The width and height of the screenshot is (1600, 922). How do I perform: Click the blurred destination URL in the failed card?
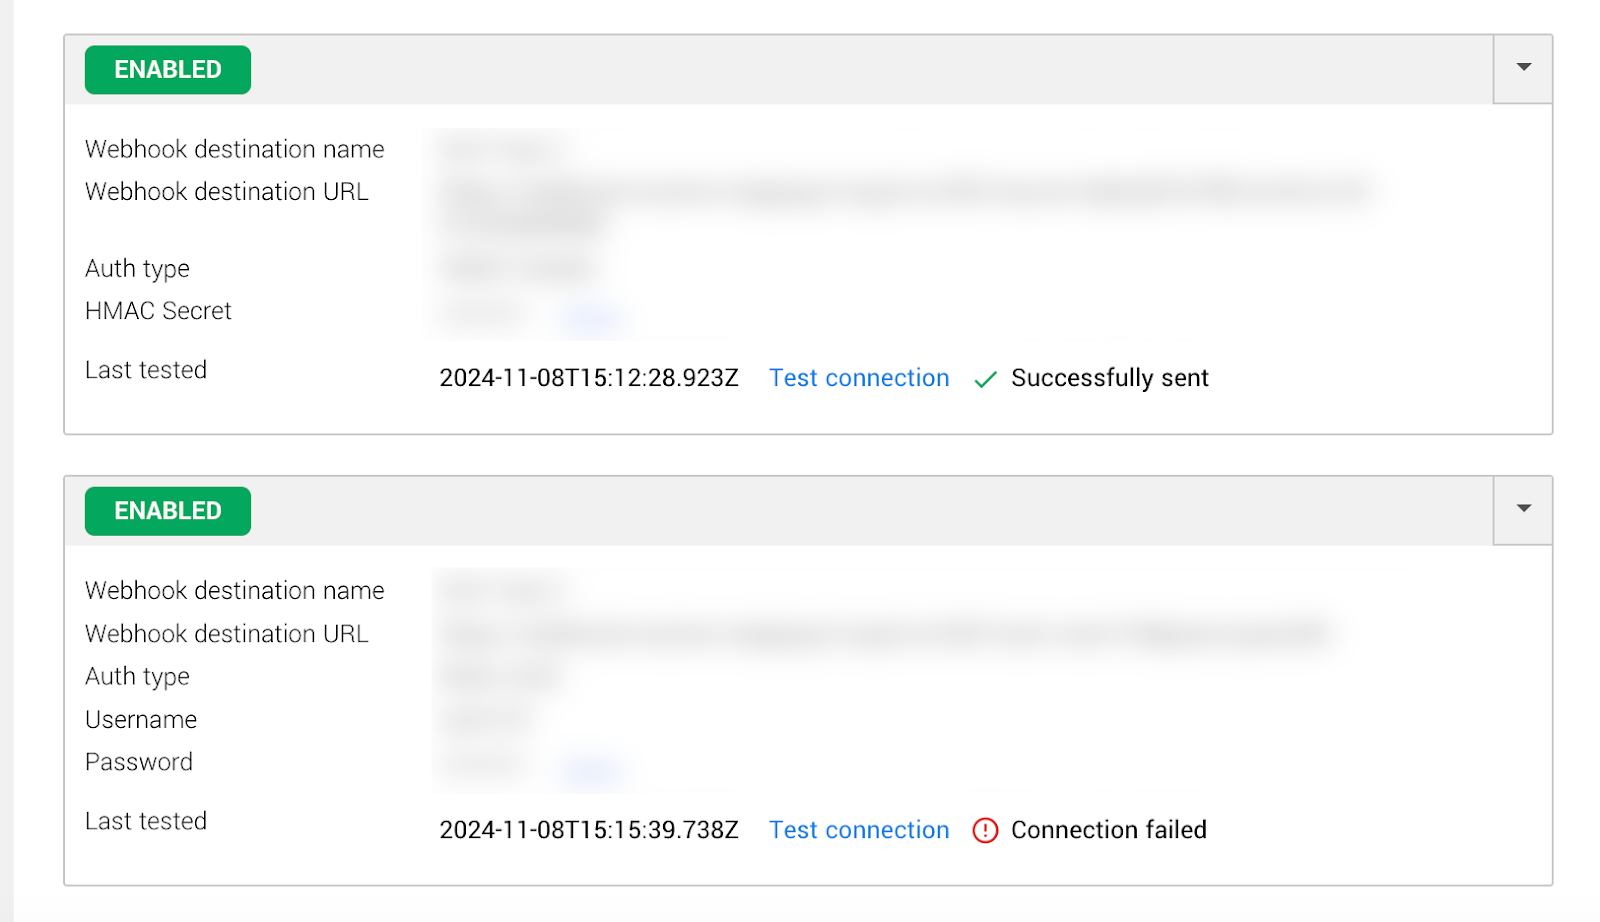pos(886,633)
